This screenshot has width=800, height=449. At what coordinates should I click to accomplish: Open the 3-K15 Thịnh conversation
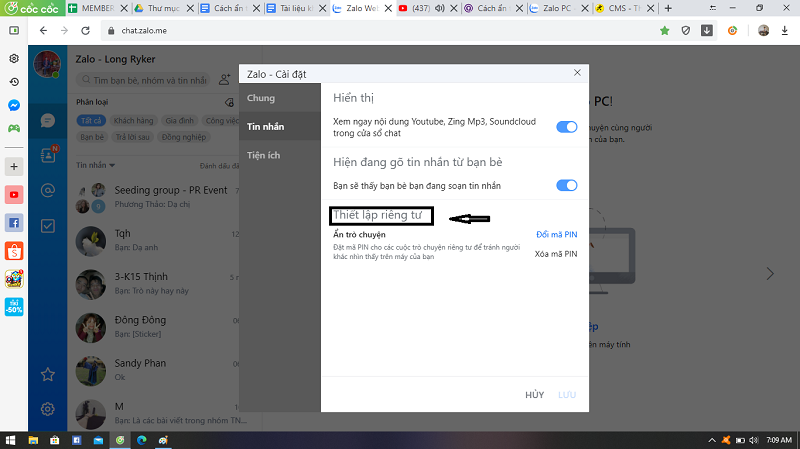(x=157, y=284)
